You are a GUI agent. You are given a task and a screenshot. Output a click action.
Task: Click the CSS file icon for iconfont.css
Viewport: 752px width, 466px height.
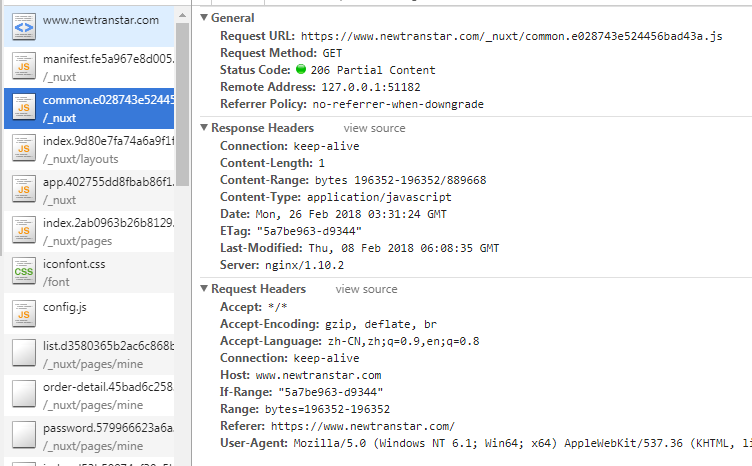tap(24, 272)
